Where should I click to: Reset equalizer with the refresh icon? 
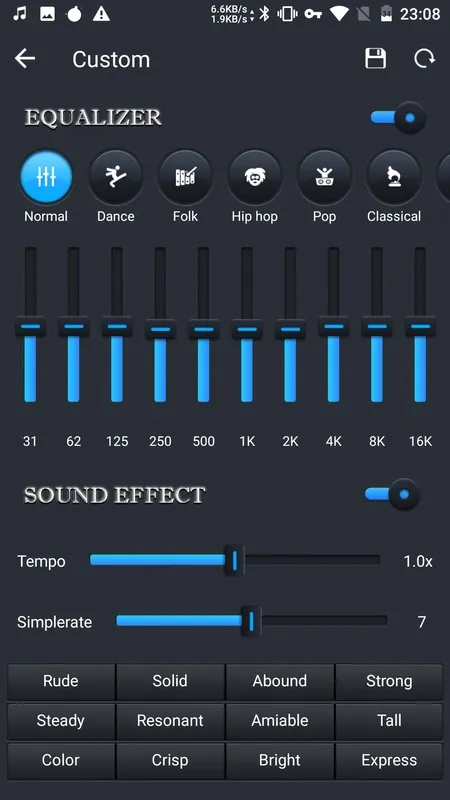[424, 59]
